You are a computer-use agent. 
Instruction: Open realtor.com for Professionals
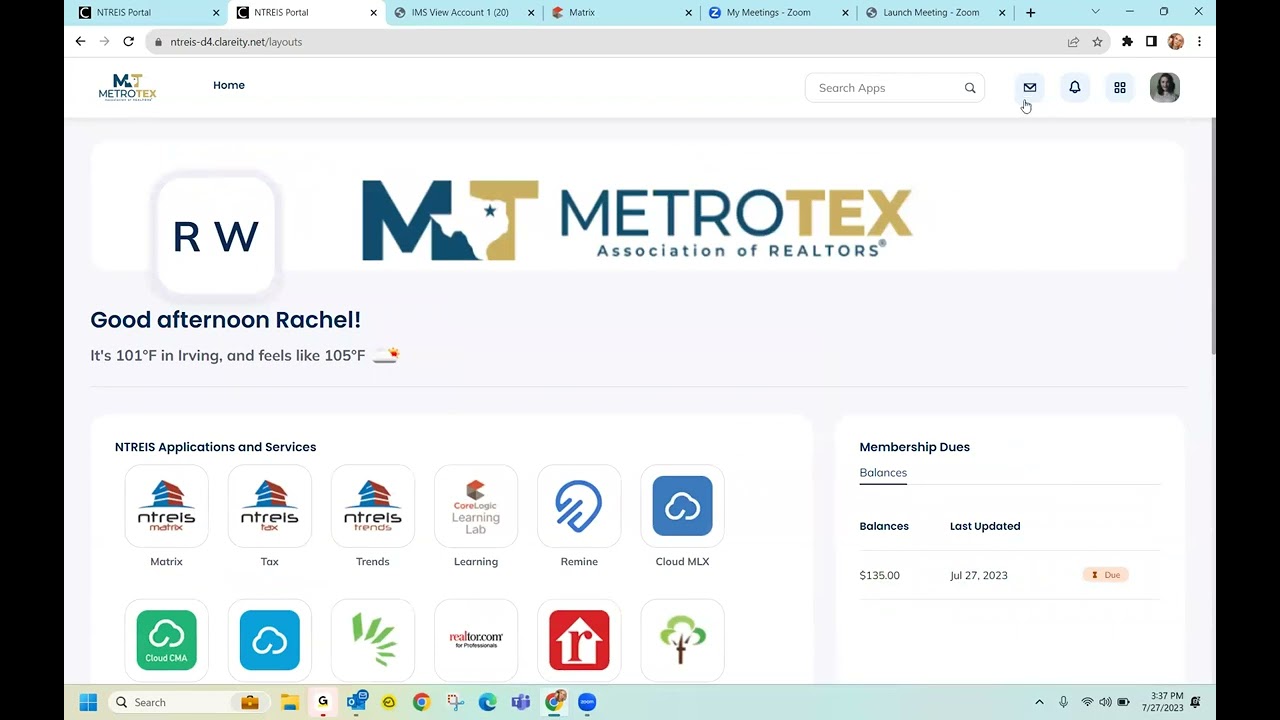point(476,640)
